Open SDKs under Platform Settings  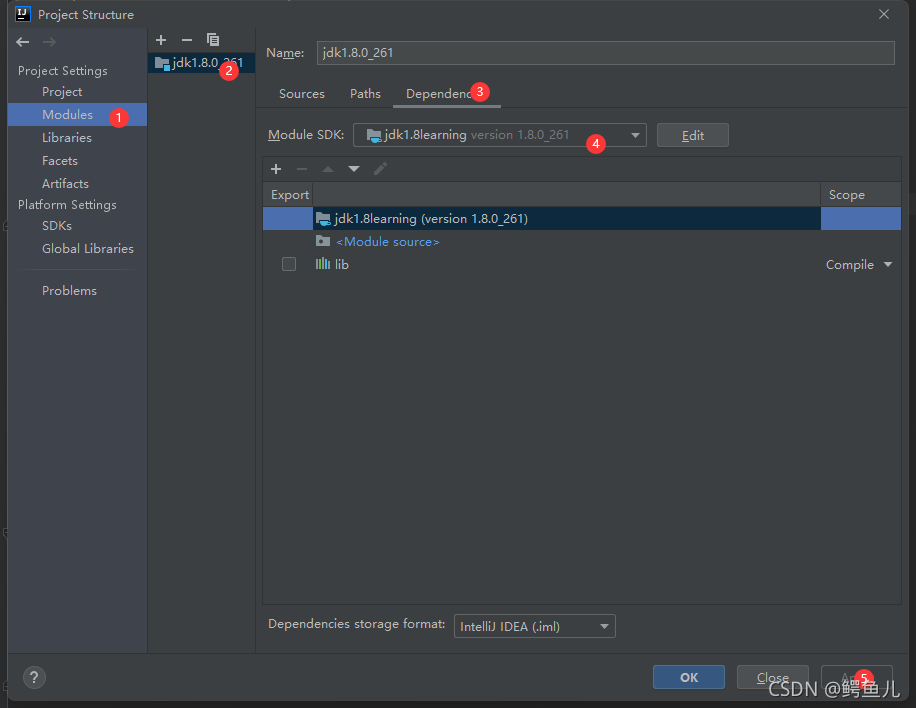tap(57, 225)
